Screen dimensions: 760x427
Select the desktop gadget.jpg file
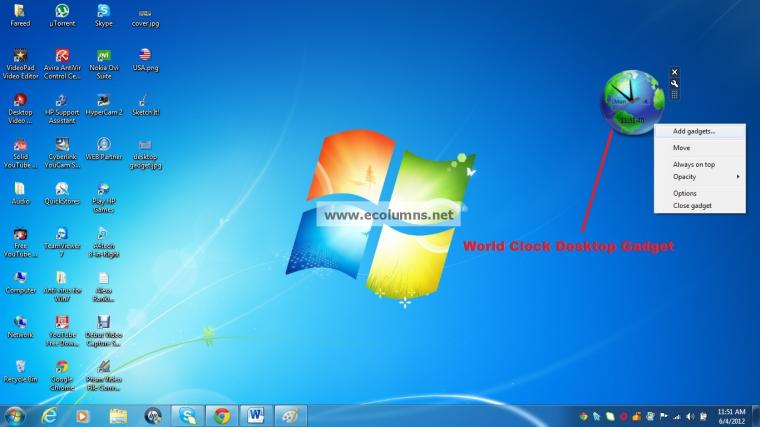(x=145, y=155)
